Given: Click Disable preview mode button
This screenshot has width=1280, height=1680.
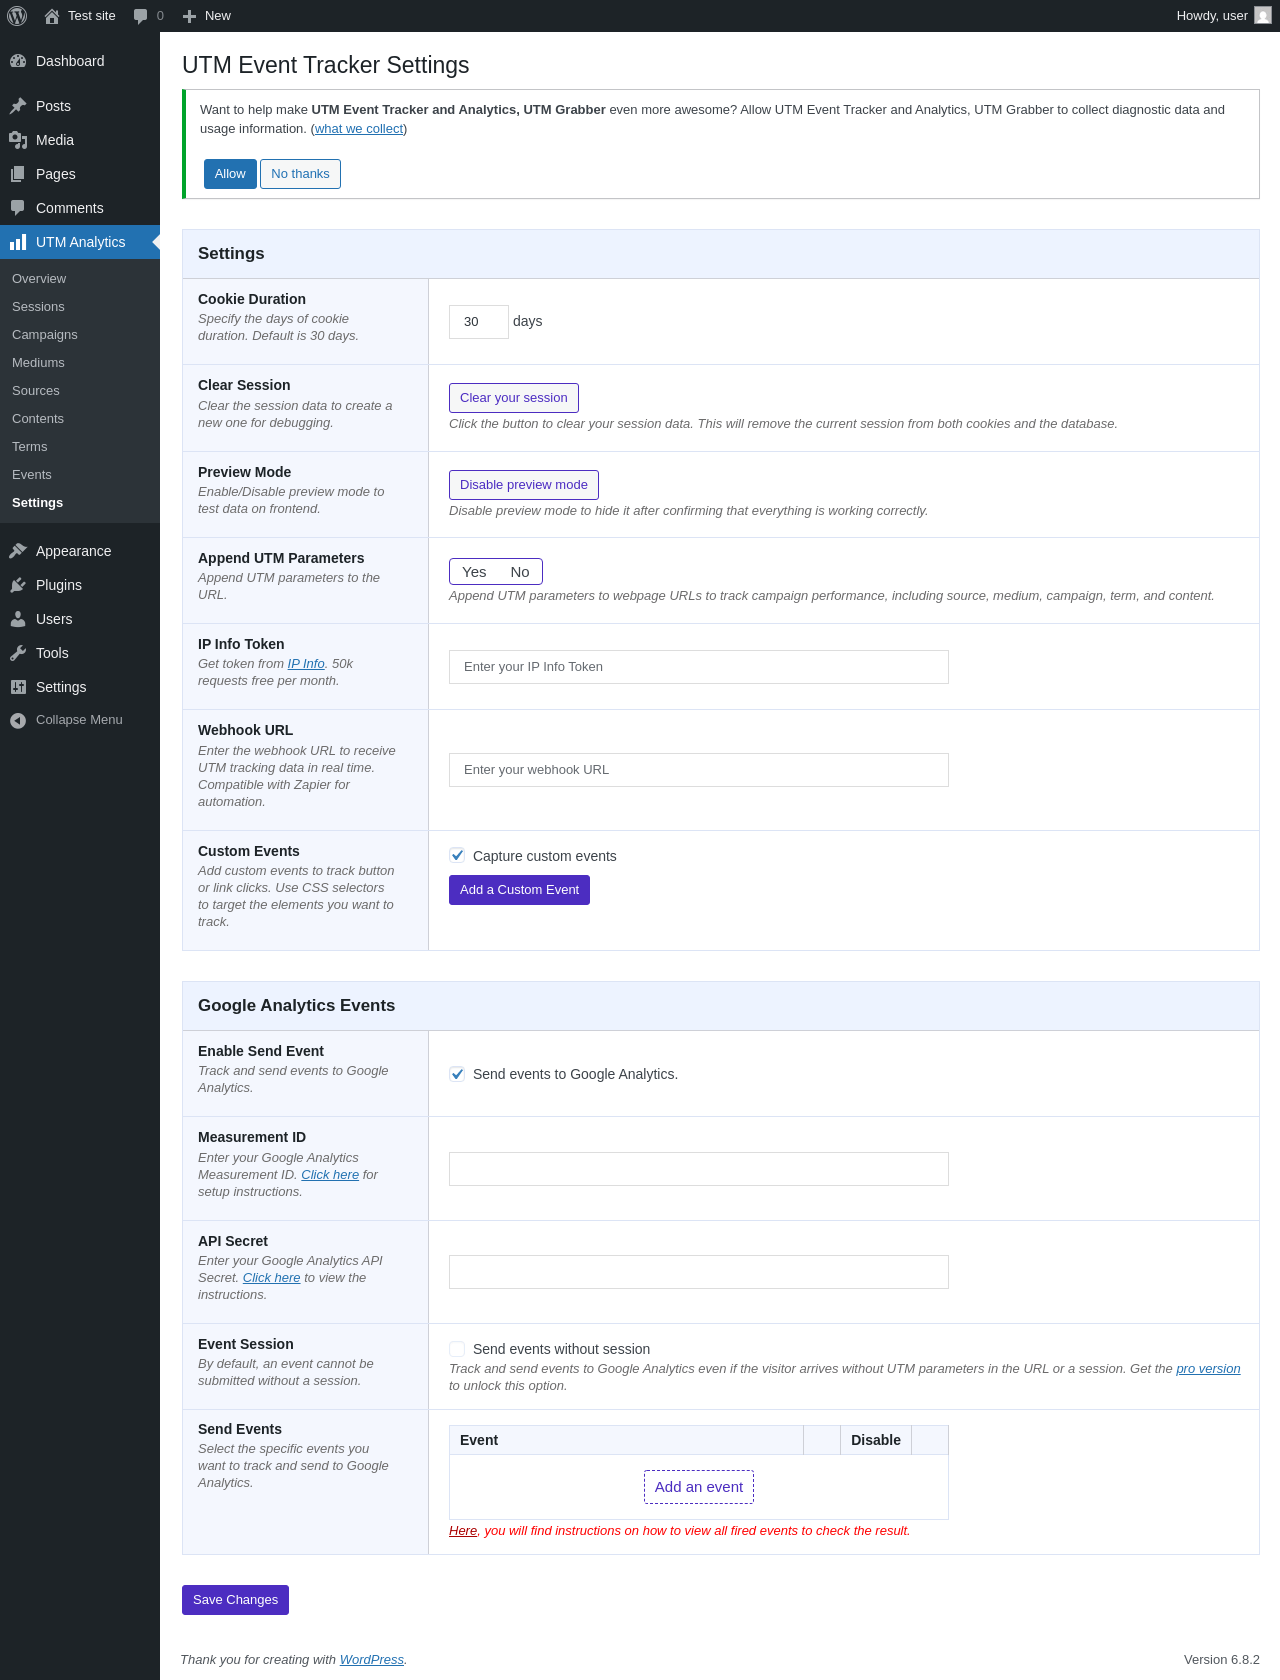Looking at the screenshot, I should (524, 485).
